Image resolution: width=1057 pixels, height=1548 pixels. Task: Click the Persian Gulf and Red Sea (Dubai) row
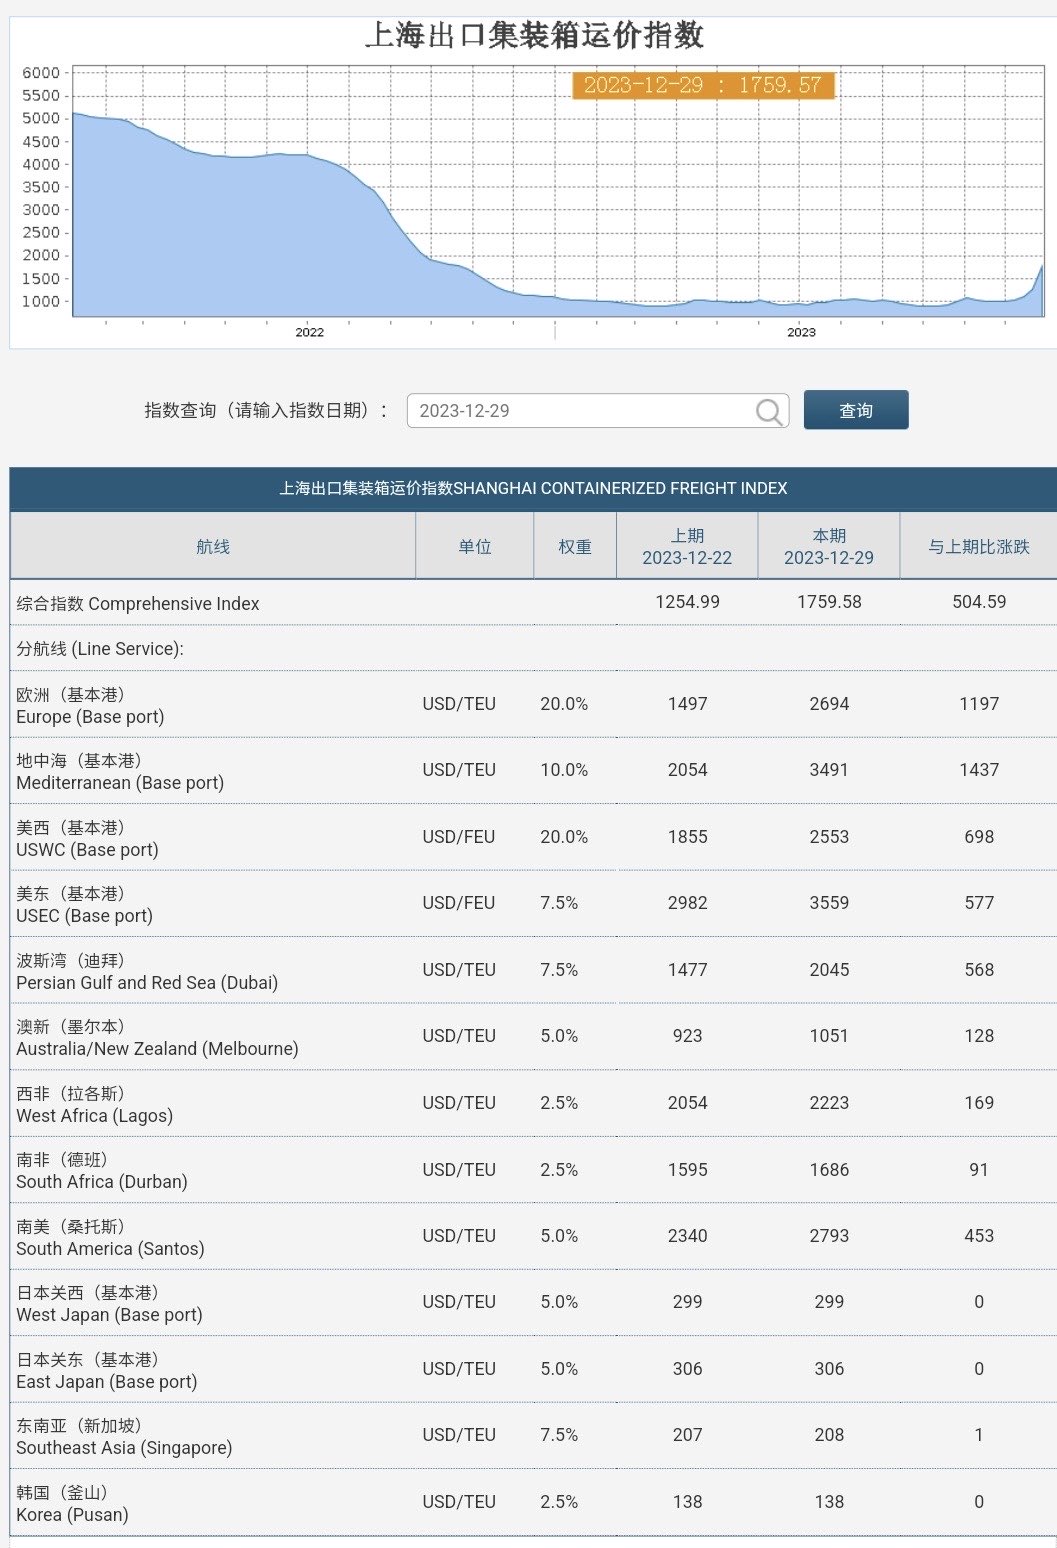533,971
